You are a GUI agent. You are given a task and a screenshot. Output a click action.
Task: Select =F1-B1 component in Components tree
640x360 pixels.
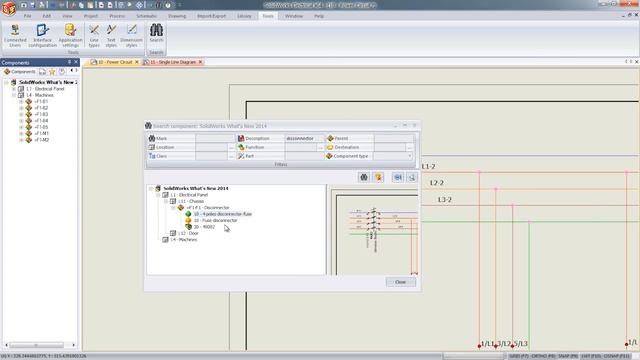pos(41,101)
